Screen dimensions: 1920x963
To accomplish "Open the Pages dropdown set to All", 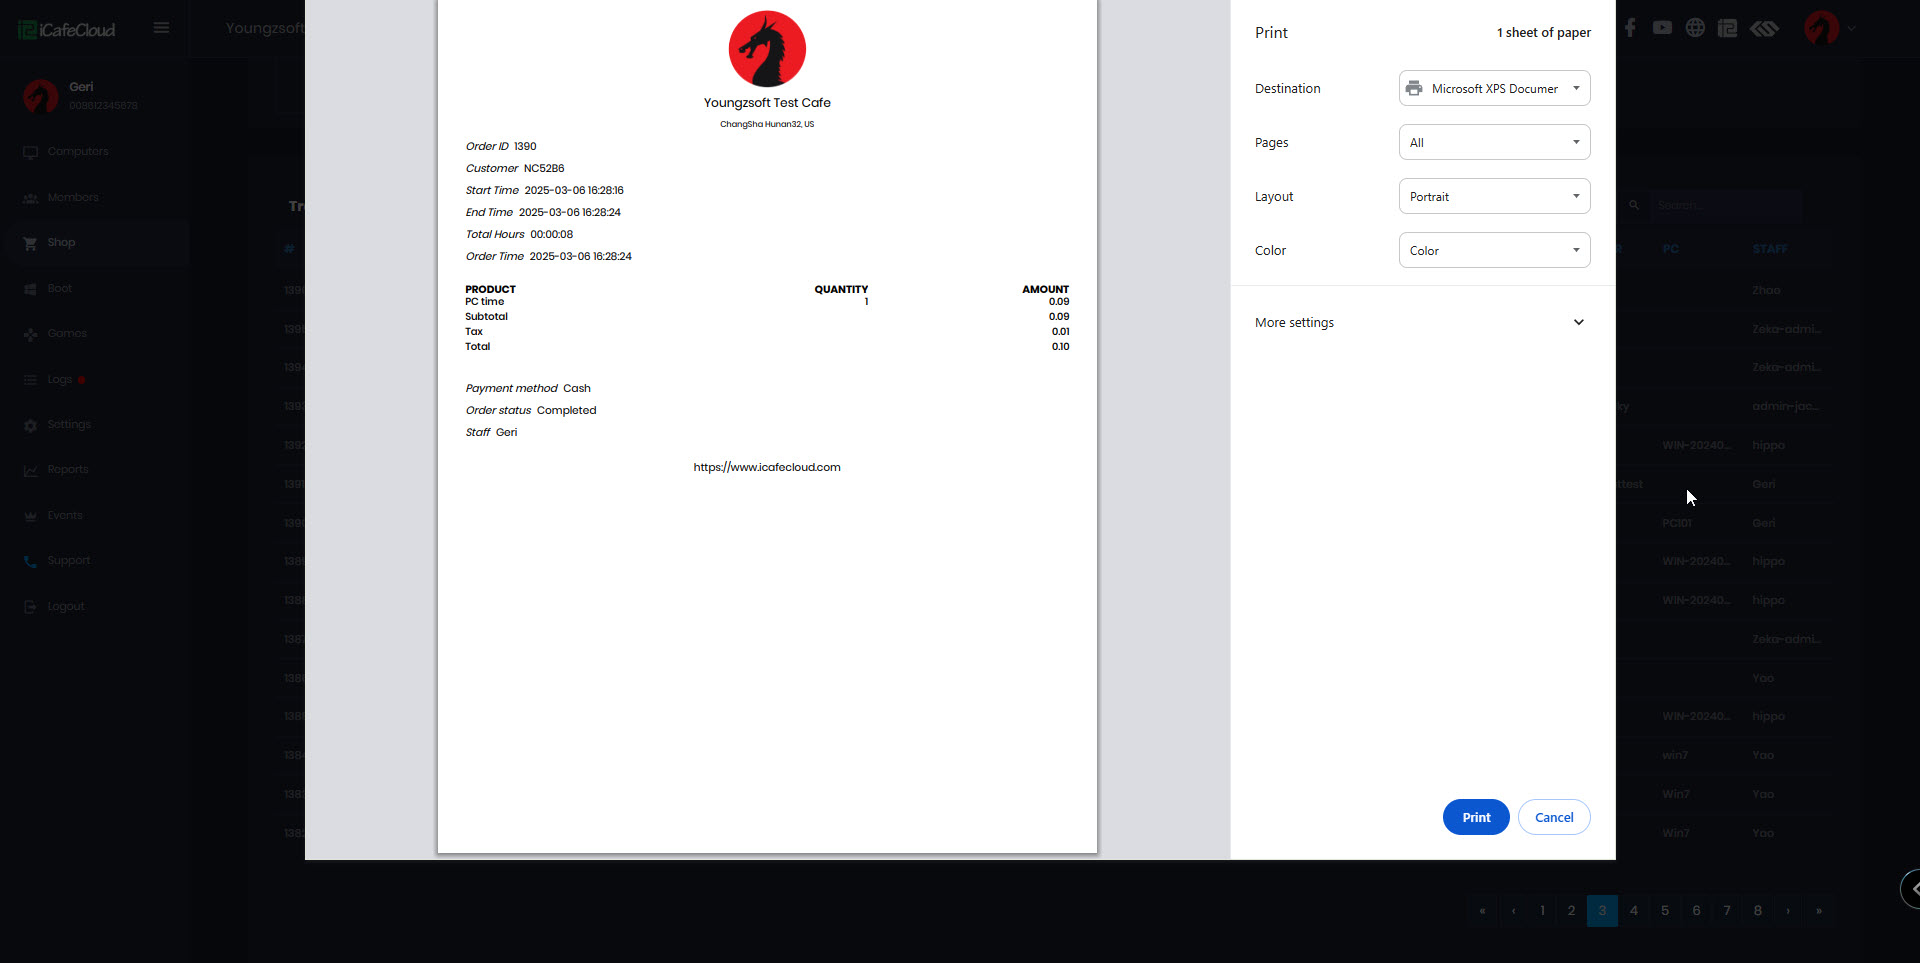I will 1494,142.
